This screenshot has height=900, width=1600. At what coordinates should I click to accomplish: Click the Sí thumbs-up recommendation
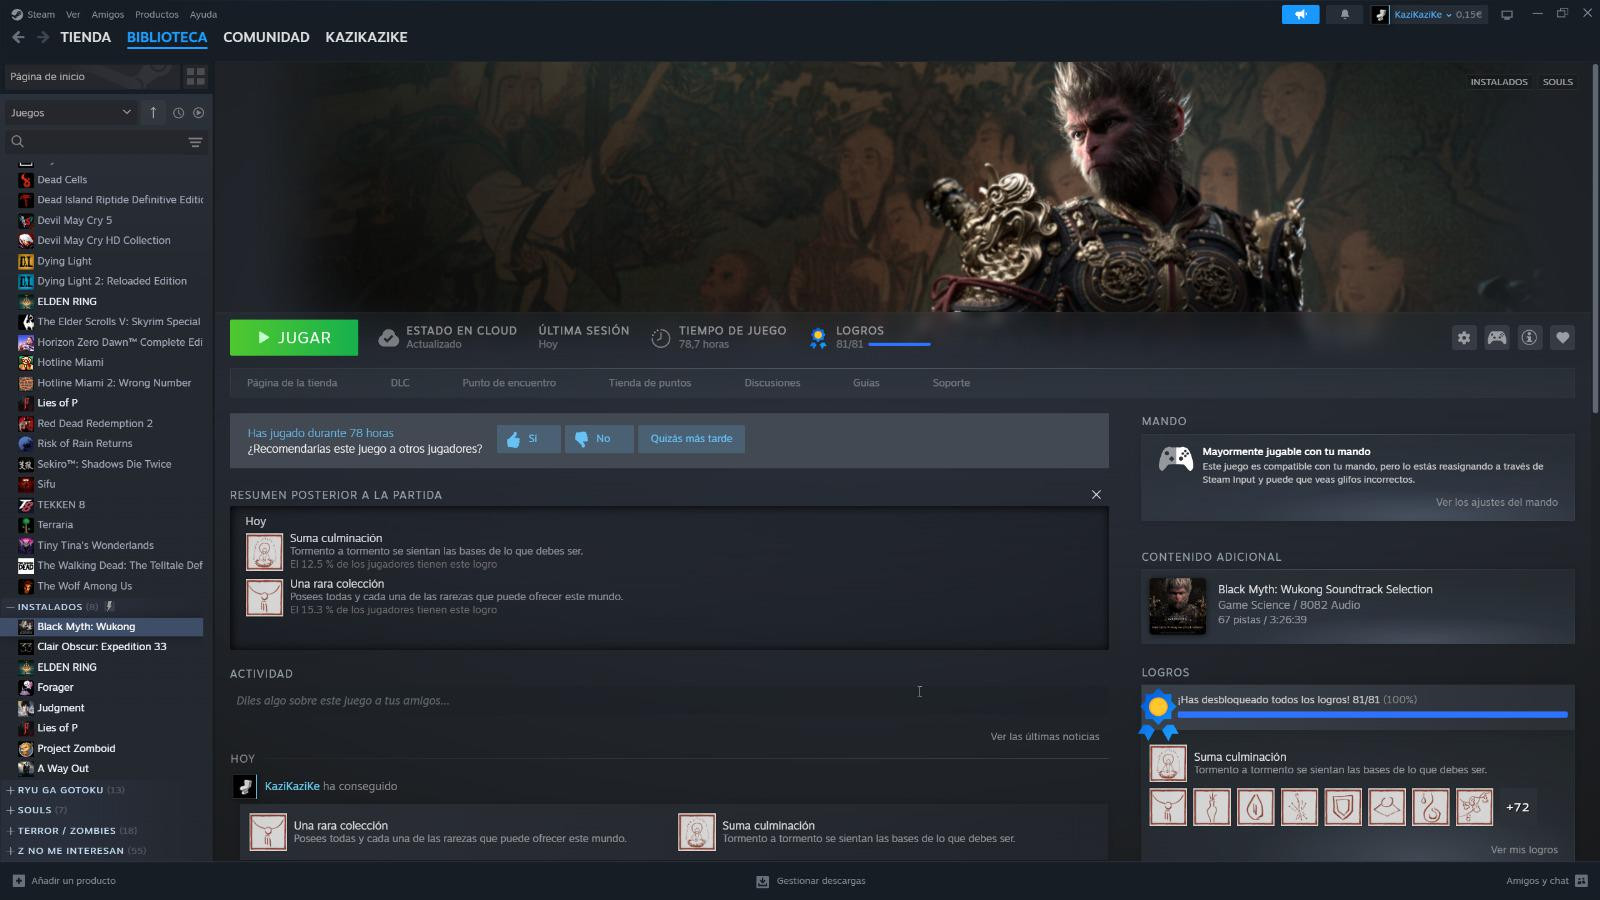point(528,439)
